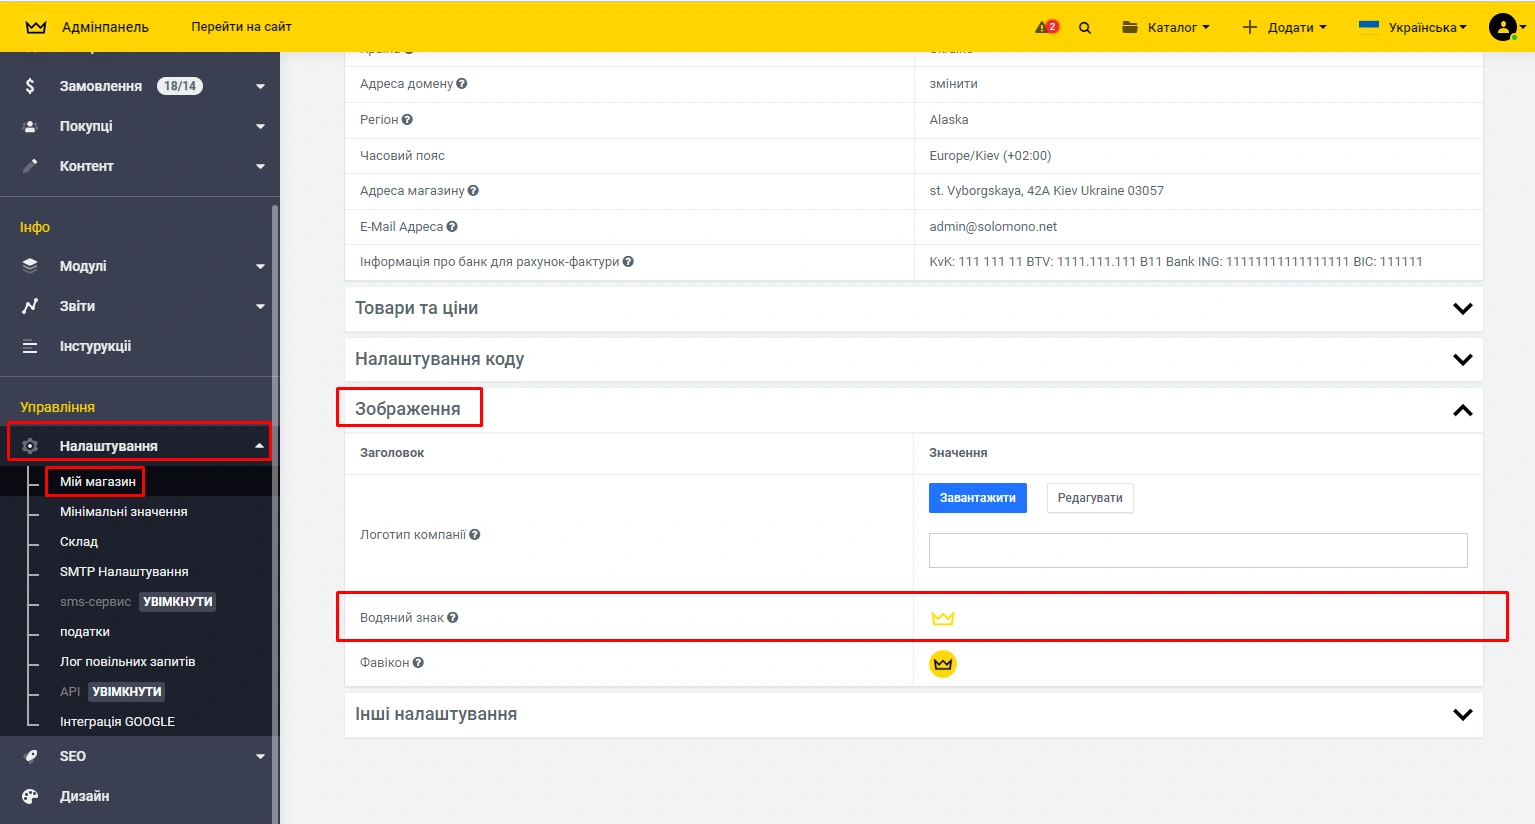The width and height of the screenshot is (1535, 824).
Task: Open the Каталог menu in top bar
Action: (1166, 27)
